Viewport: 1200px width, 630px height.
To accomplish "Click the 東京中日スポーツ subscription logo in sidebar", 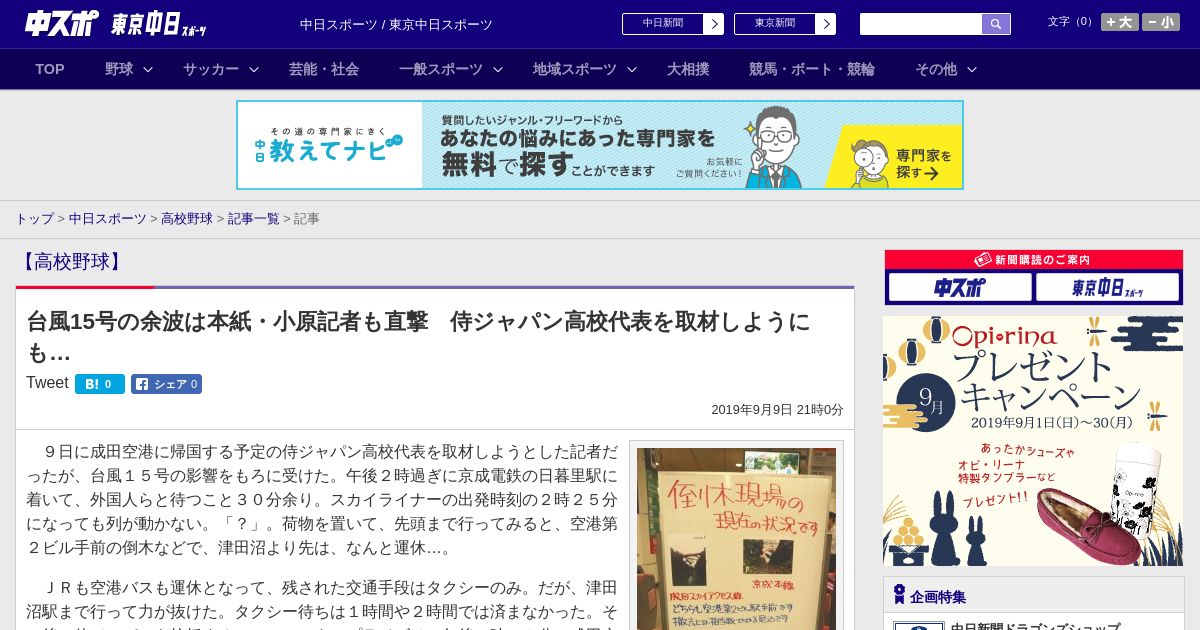I will 1107,288.
